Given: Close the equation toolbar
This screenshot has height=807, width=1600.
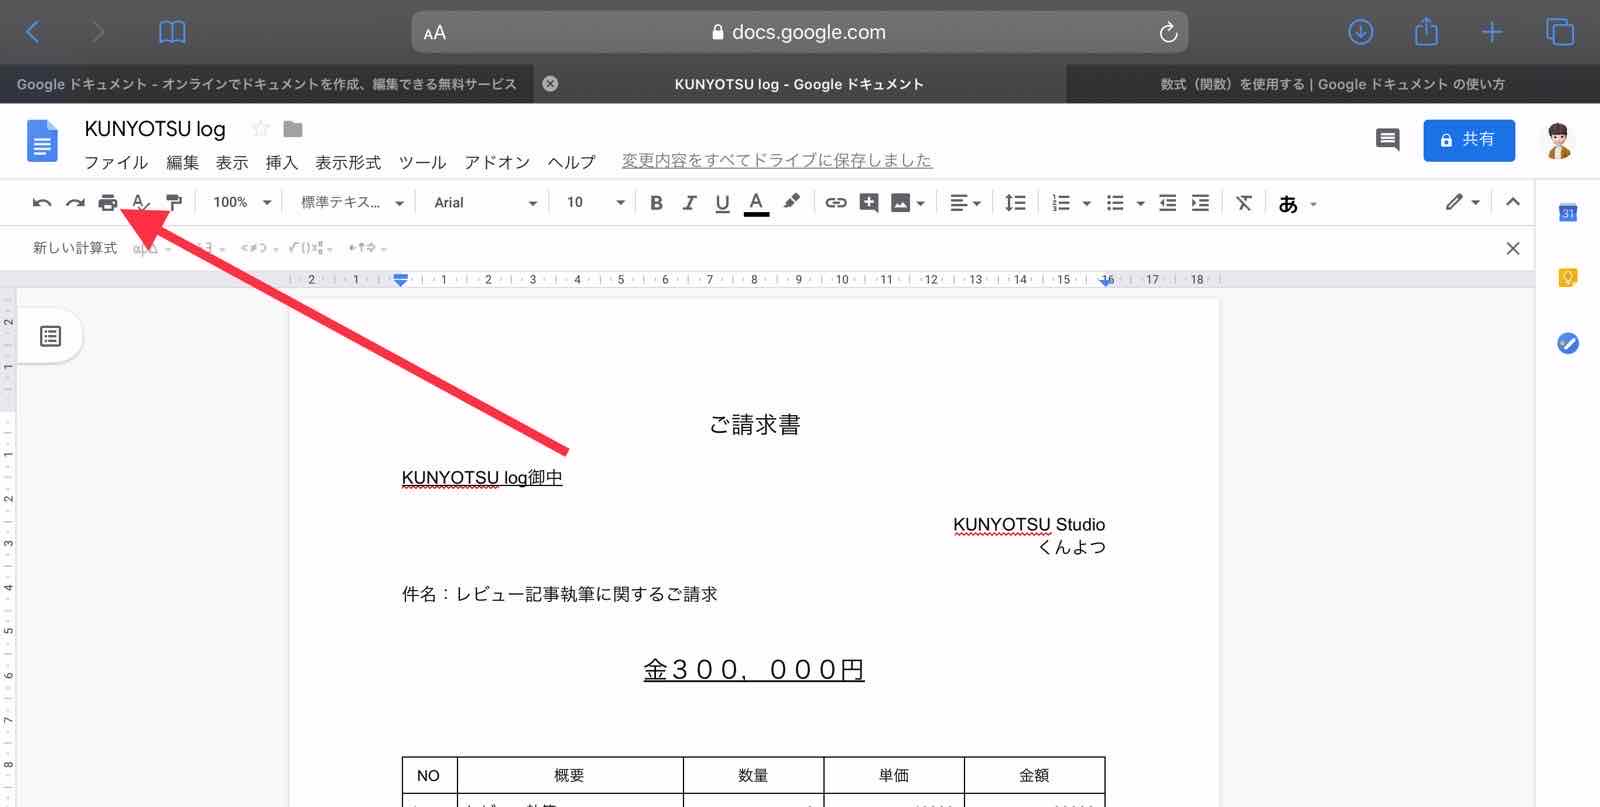Looking at the screenshot, I should 1513,248.
